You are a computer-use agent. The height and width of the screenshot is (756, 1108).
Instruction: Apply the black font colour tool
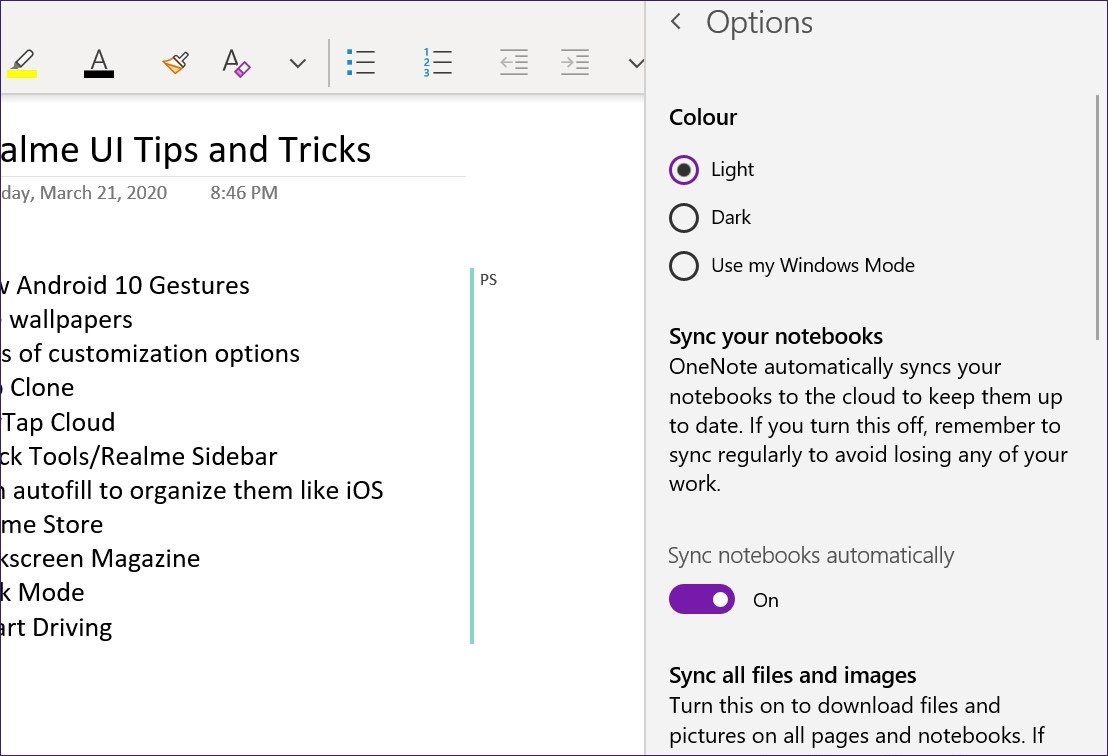[x=99, y=63]
